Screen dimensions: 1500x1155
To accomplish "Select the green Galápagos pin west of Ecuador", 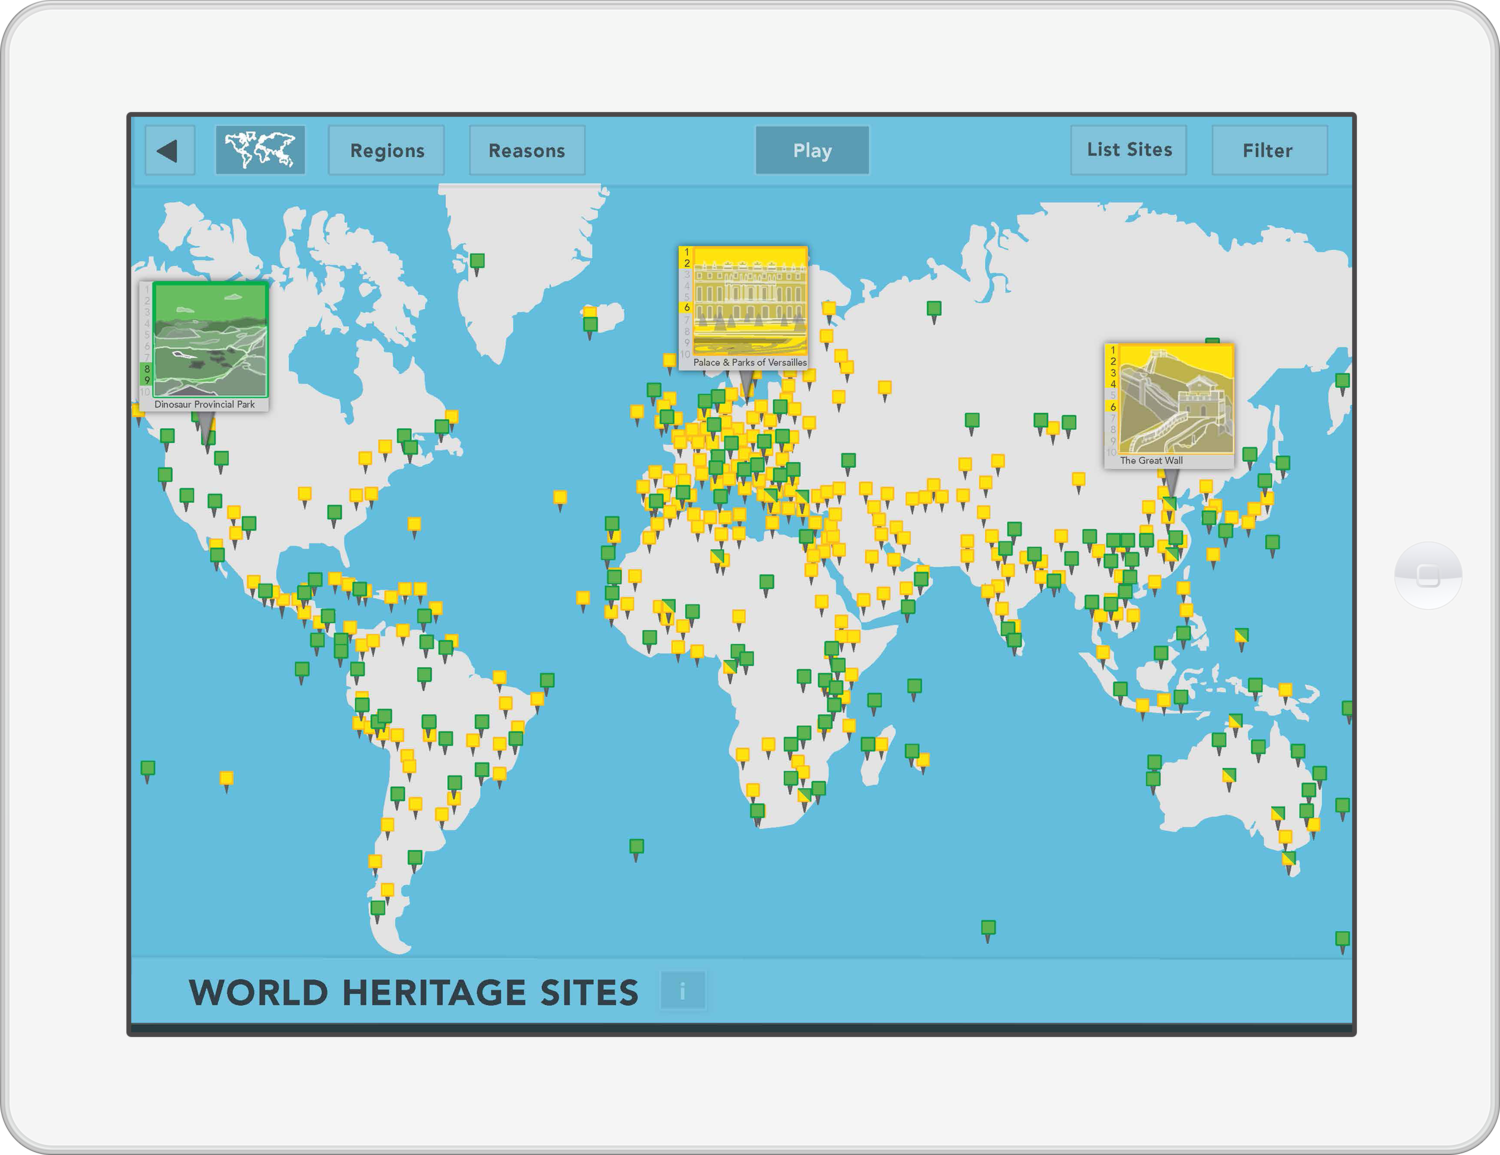I will click(303, 672).
